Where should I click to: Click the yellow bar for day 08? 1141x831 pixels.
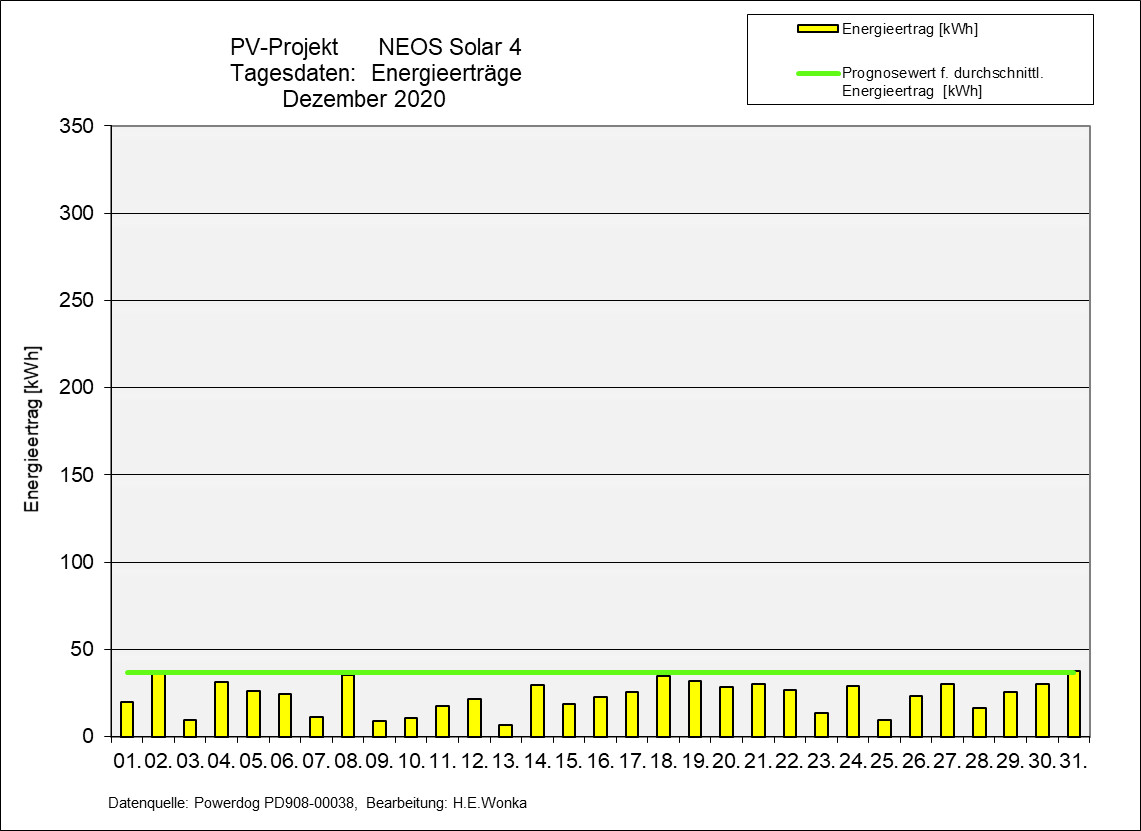[348, 706]
